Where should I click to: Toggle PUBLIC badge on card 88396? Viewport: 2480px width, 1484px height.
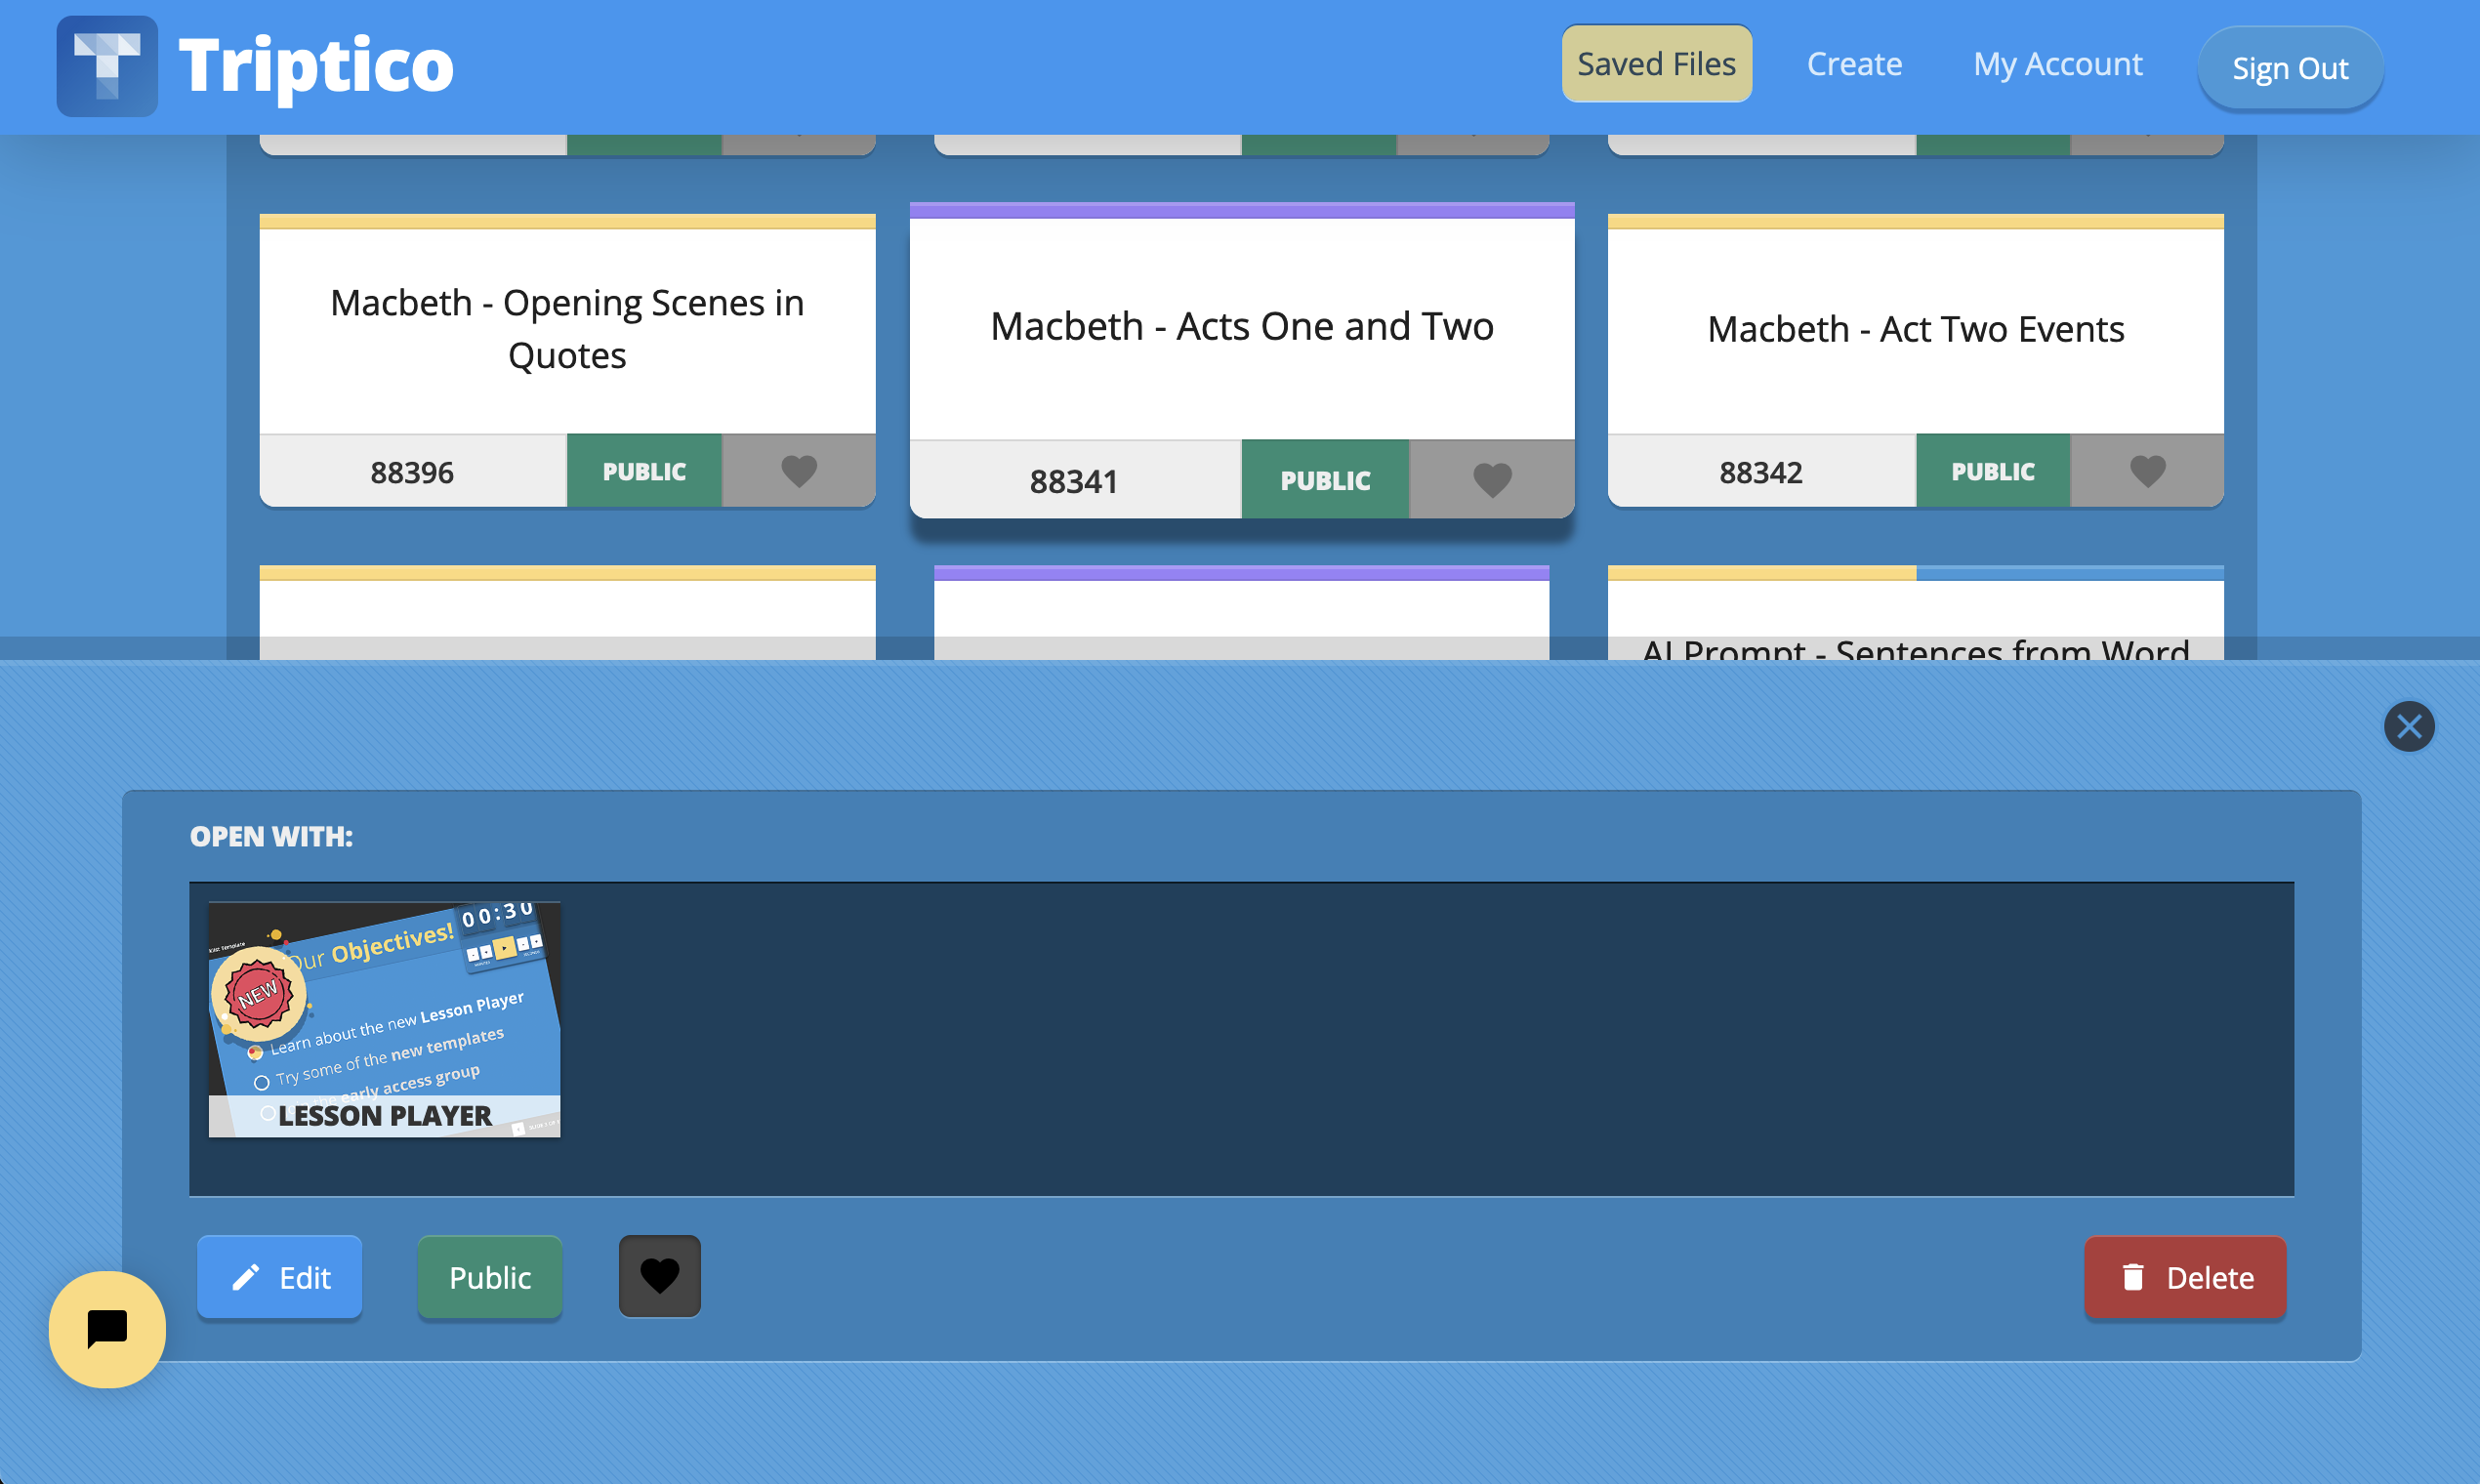tap(643, 471)
